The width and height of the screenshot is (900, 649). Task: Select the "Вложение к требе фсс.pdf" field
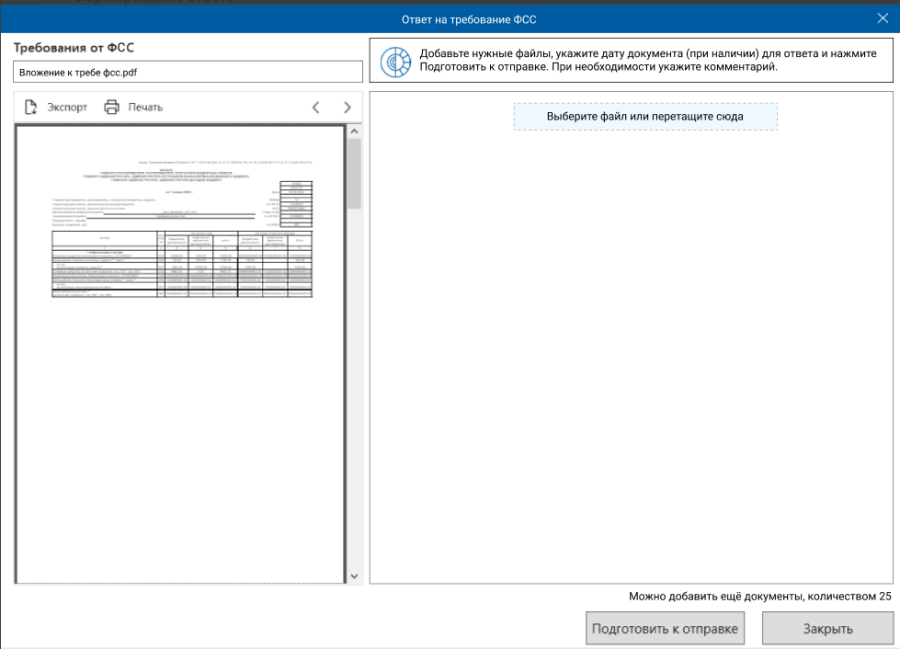tap(187, 72)
